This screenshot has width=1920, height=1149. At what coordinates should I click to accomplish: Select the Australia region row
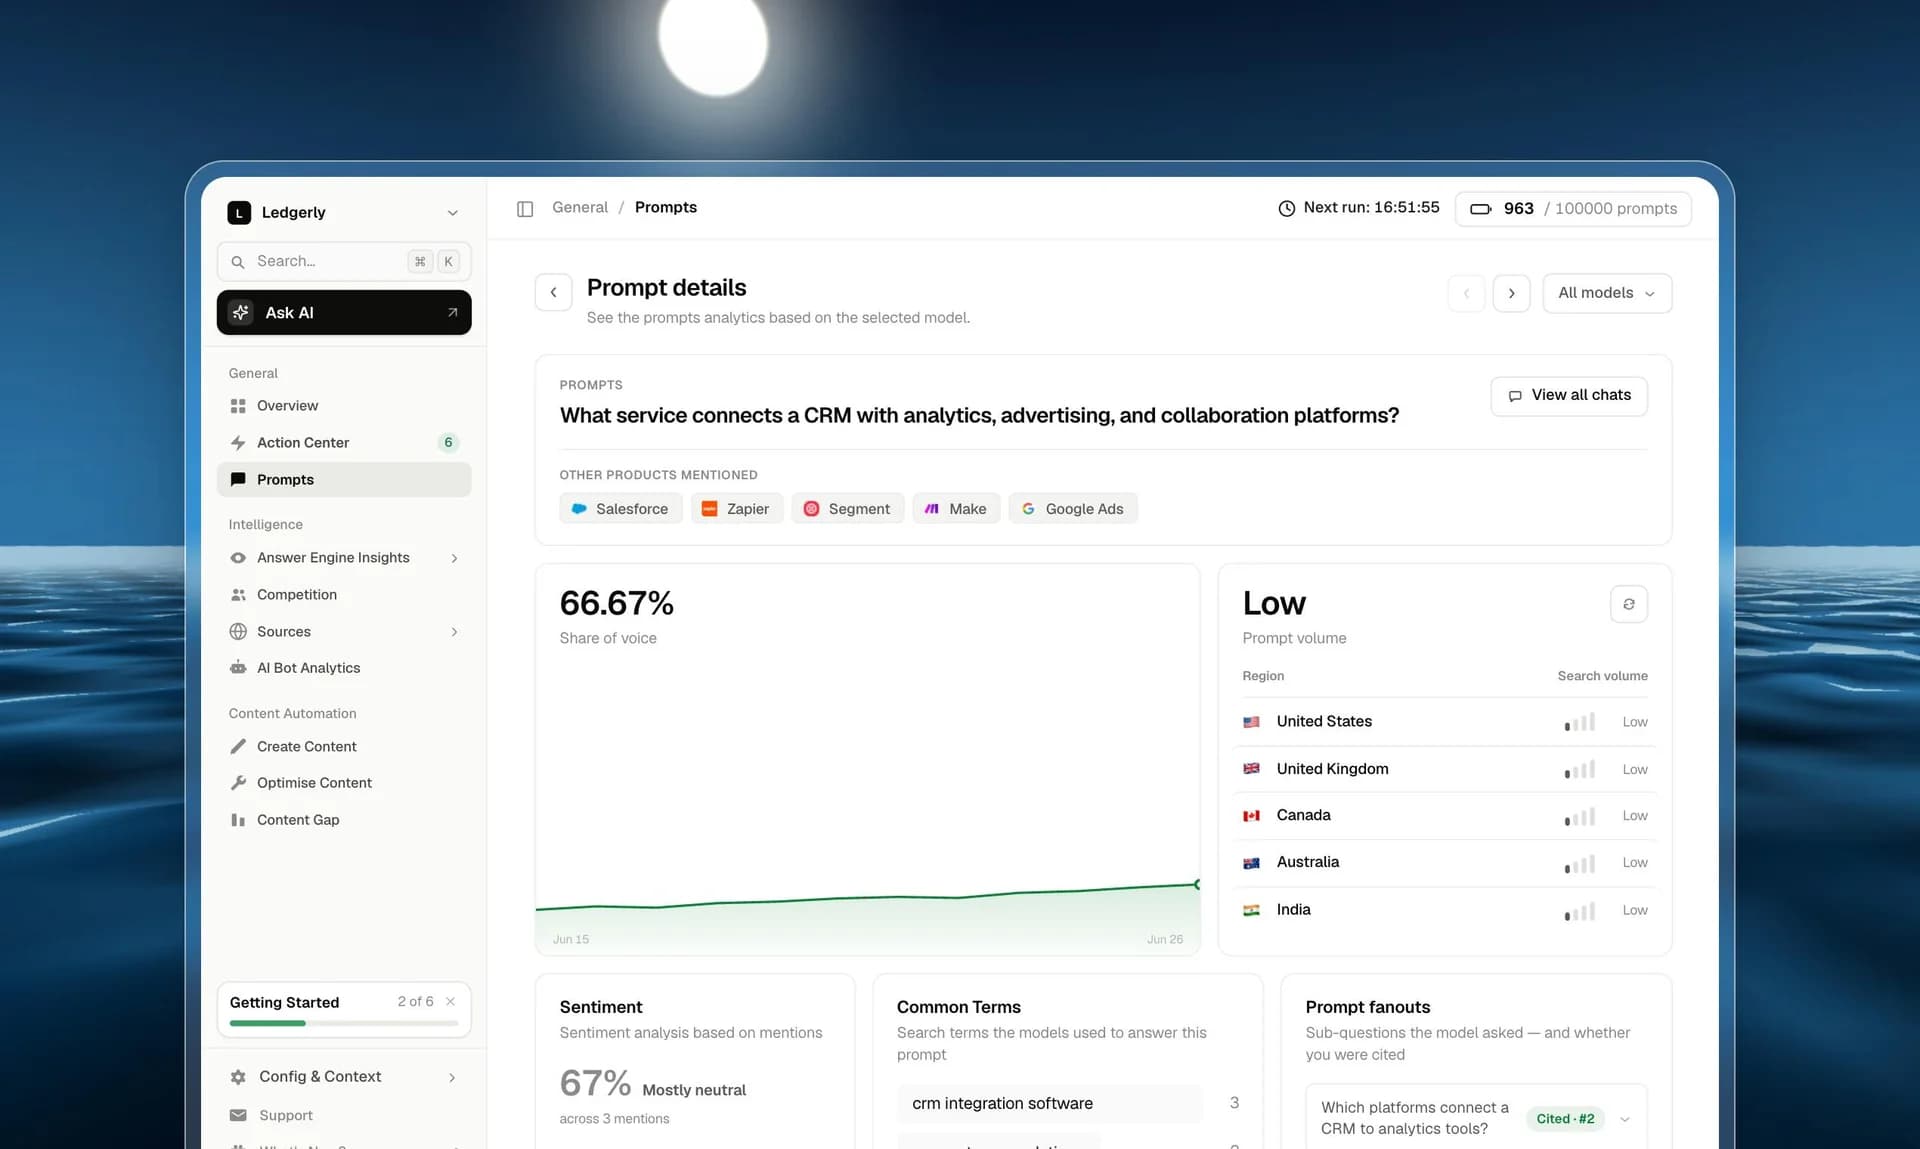click(x=1445, y=862)
